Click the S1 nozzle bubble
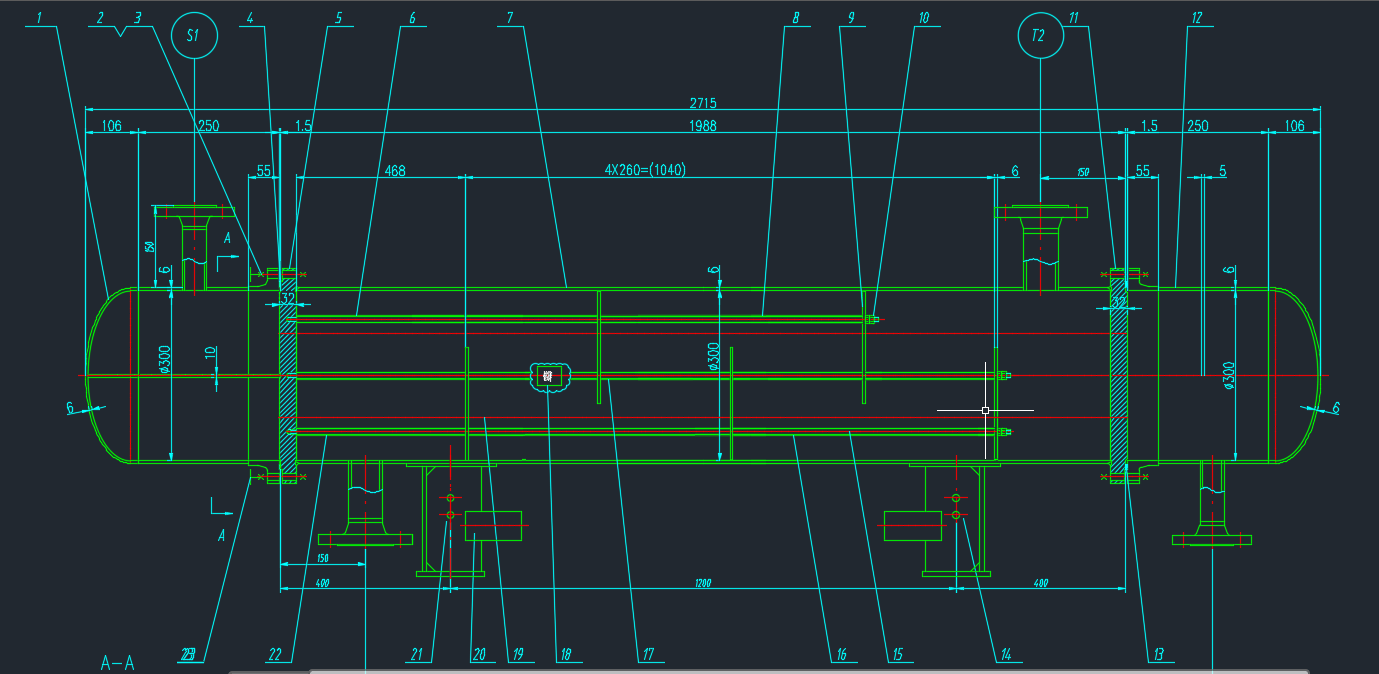The image size is (1379, 674). tap(194, 36)
